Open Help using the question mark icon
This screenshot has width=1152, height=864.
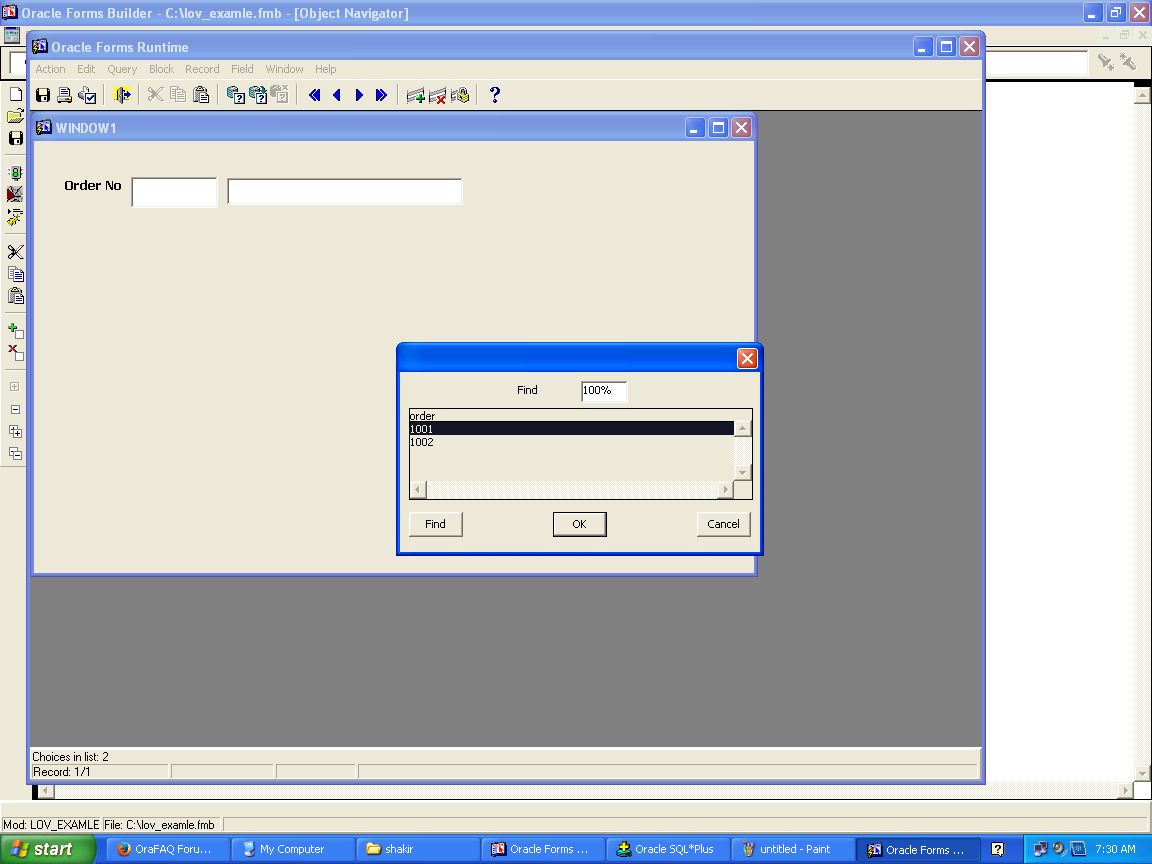(494, 95)
